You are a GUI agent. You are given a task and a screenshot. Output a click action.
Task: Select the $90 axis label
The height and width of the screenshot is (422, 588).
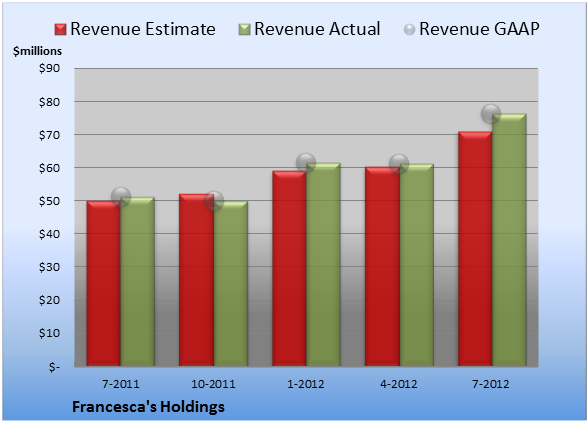[x=49, y=68]
